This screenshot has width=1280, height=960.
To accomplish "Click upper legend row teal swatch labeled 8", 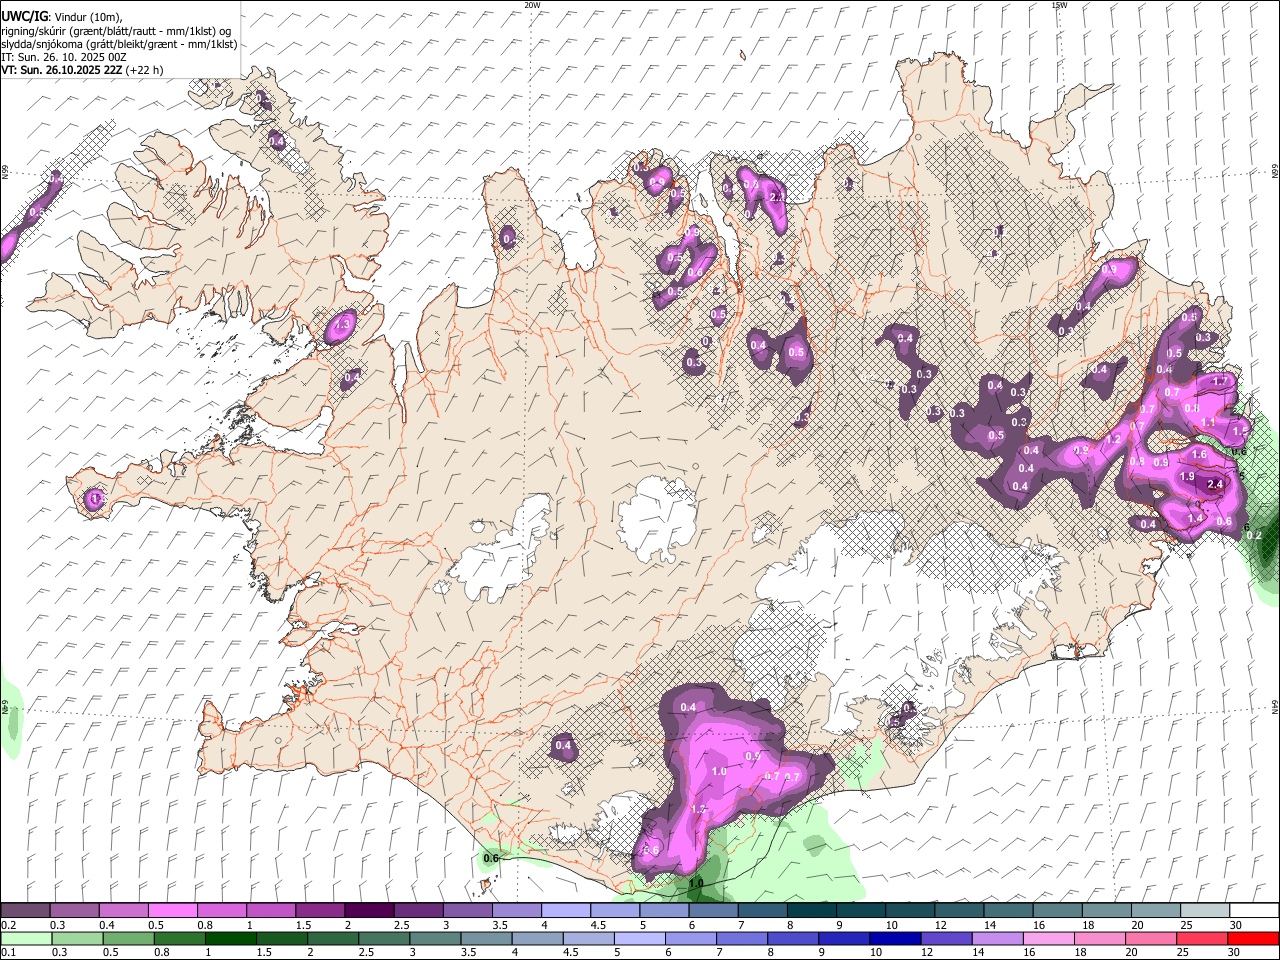I will pyautogui.click(x=812, y=911).
